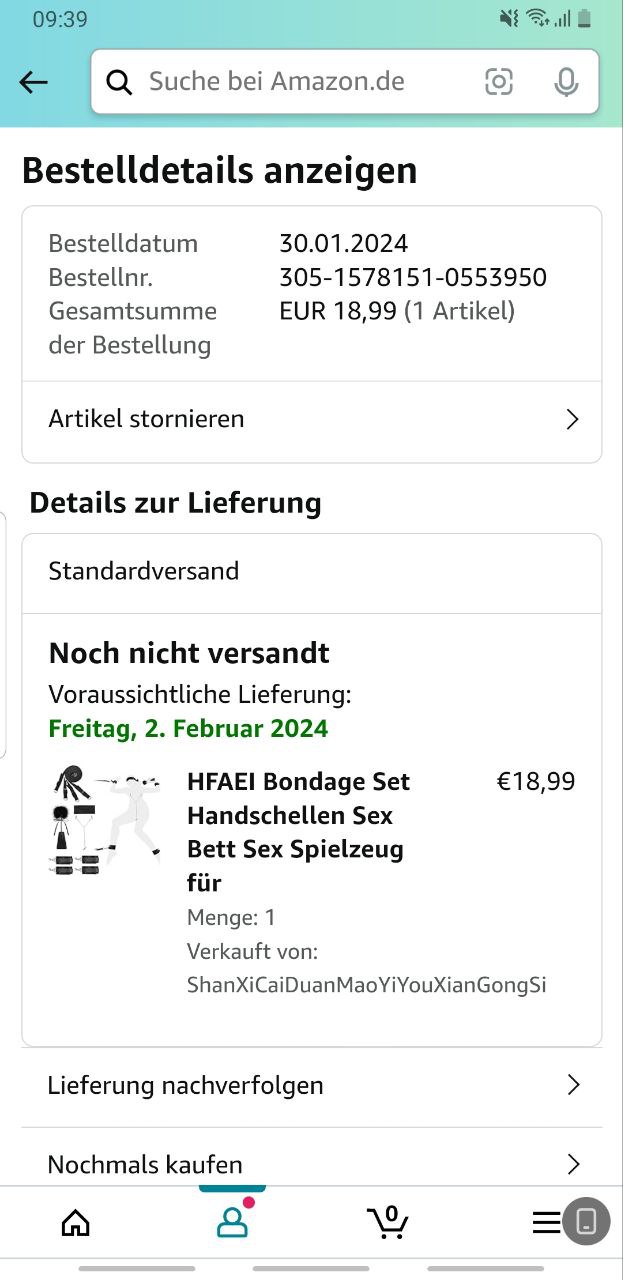
Task: Tap the product thumbnail image
Action: [x=104, y=820]
